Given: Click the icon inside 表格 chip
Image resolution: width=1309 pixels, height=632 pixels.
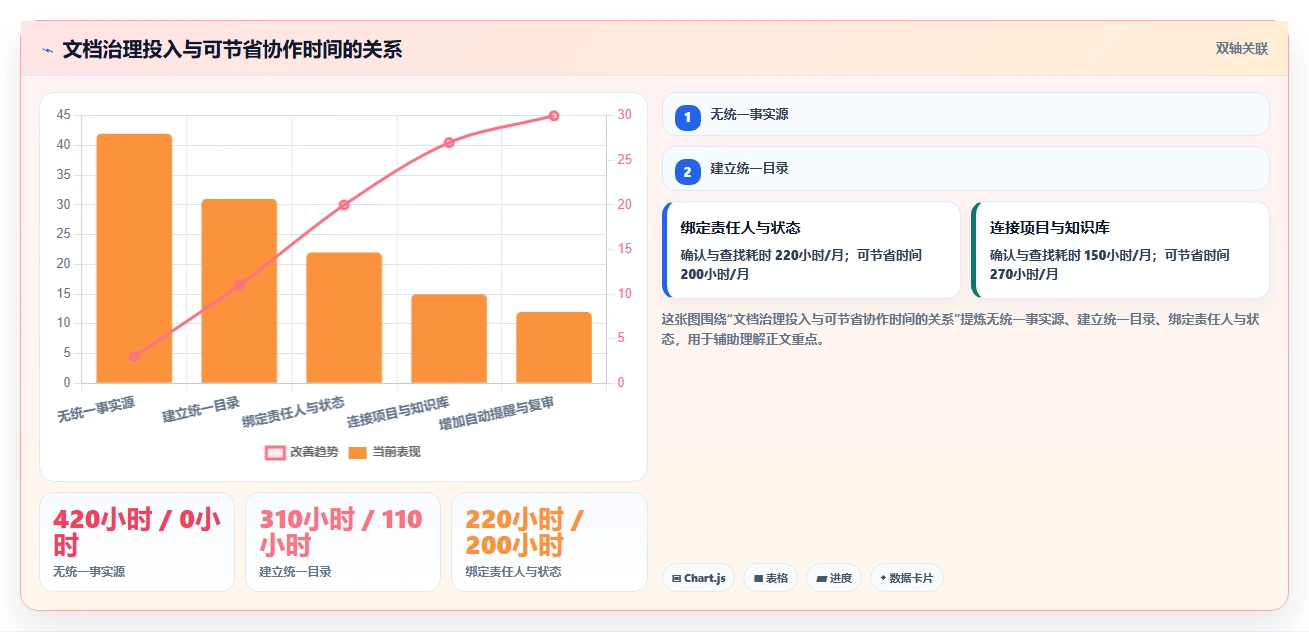Looking at the screenshot, I should coord(758,578).
